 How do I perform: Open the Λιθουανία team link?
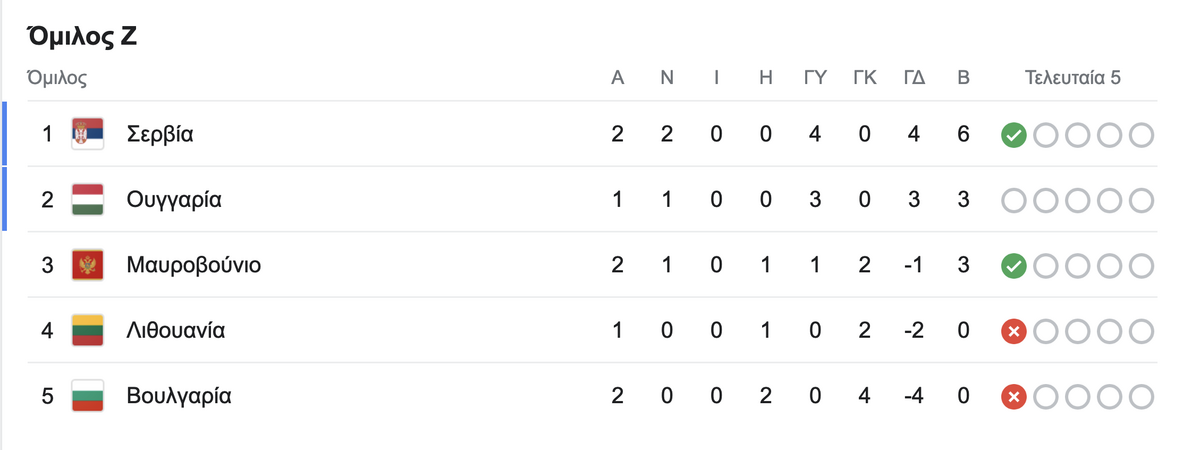(176, 331)
